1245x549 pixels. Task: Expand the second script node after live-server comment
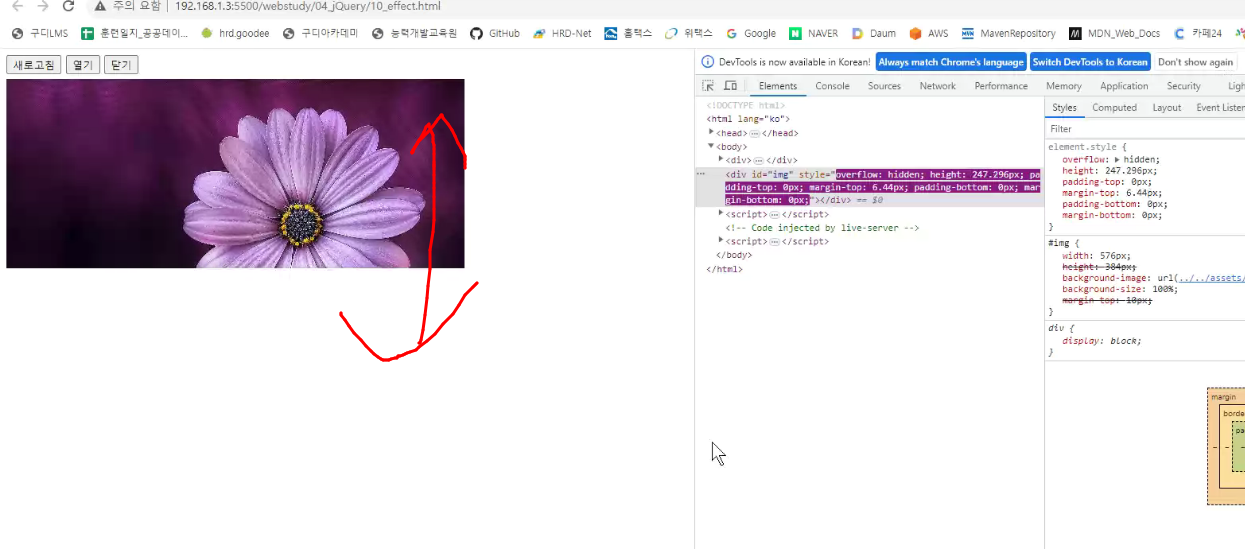(721, 241)
